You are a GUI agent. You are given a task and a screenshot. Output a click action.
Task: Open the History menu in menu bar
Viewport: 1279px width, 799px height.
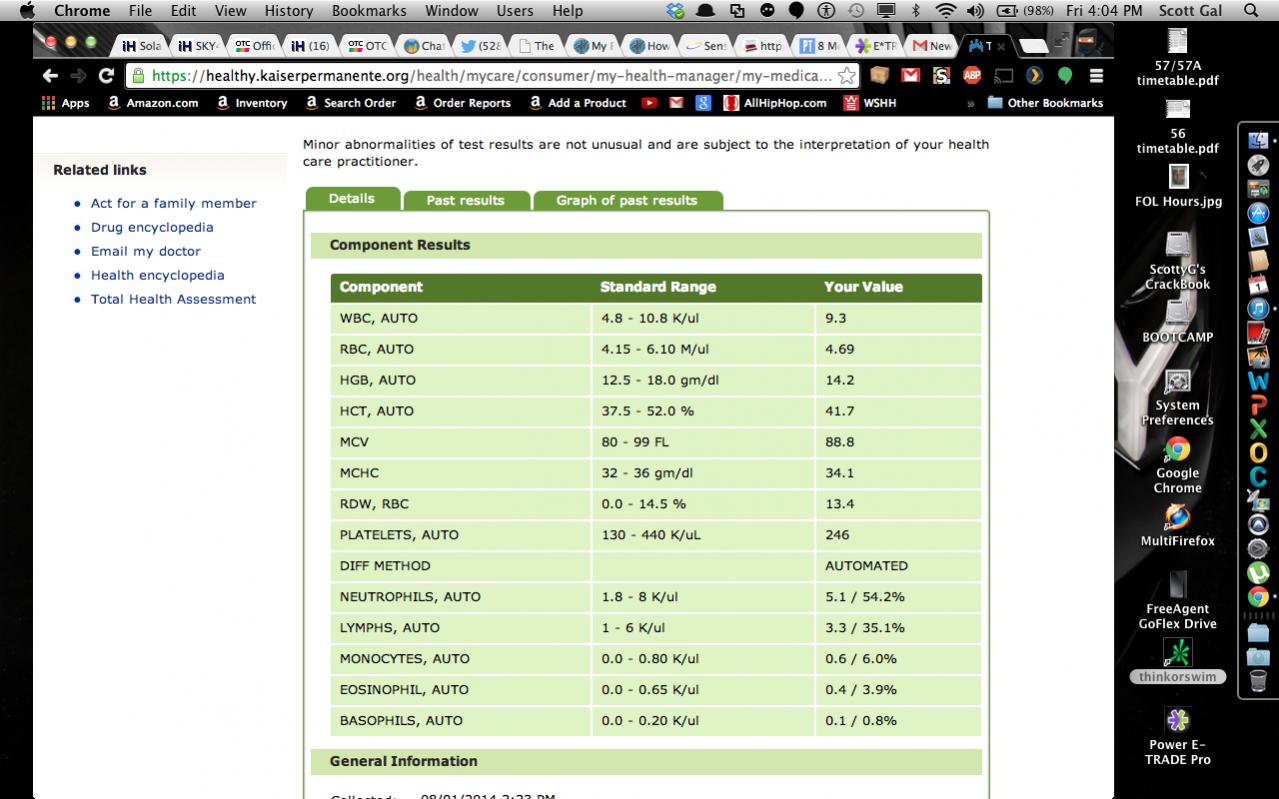click(289, 11)
